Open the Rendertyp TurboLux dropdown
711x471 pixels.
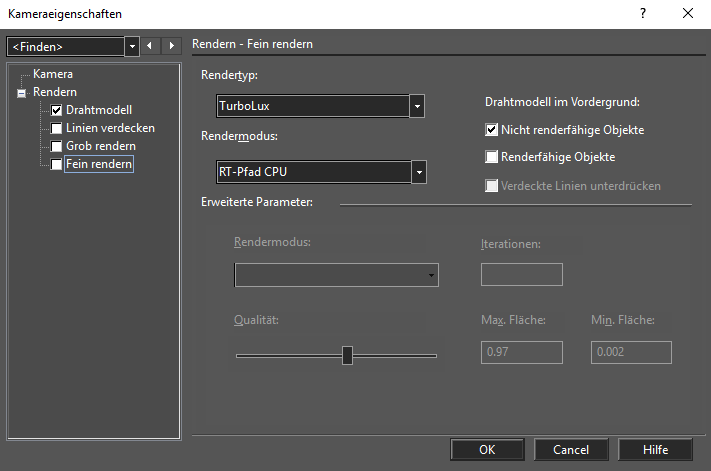[417, 106]
